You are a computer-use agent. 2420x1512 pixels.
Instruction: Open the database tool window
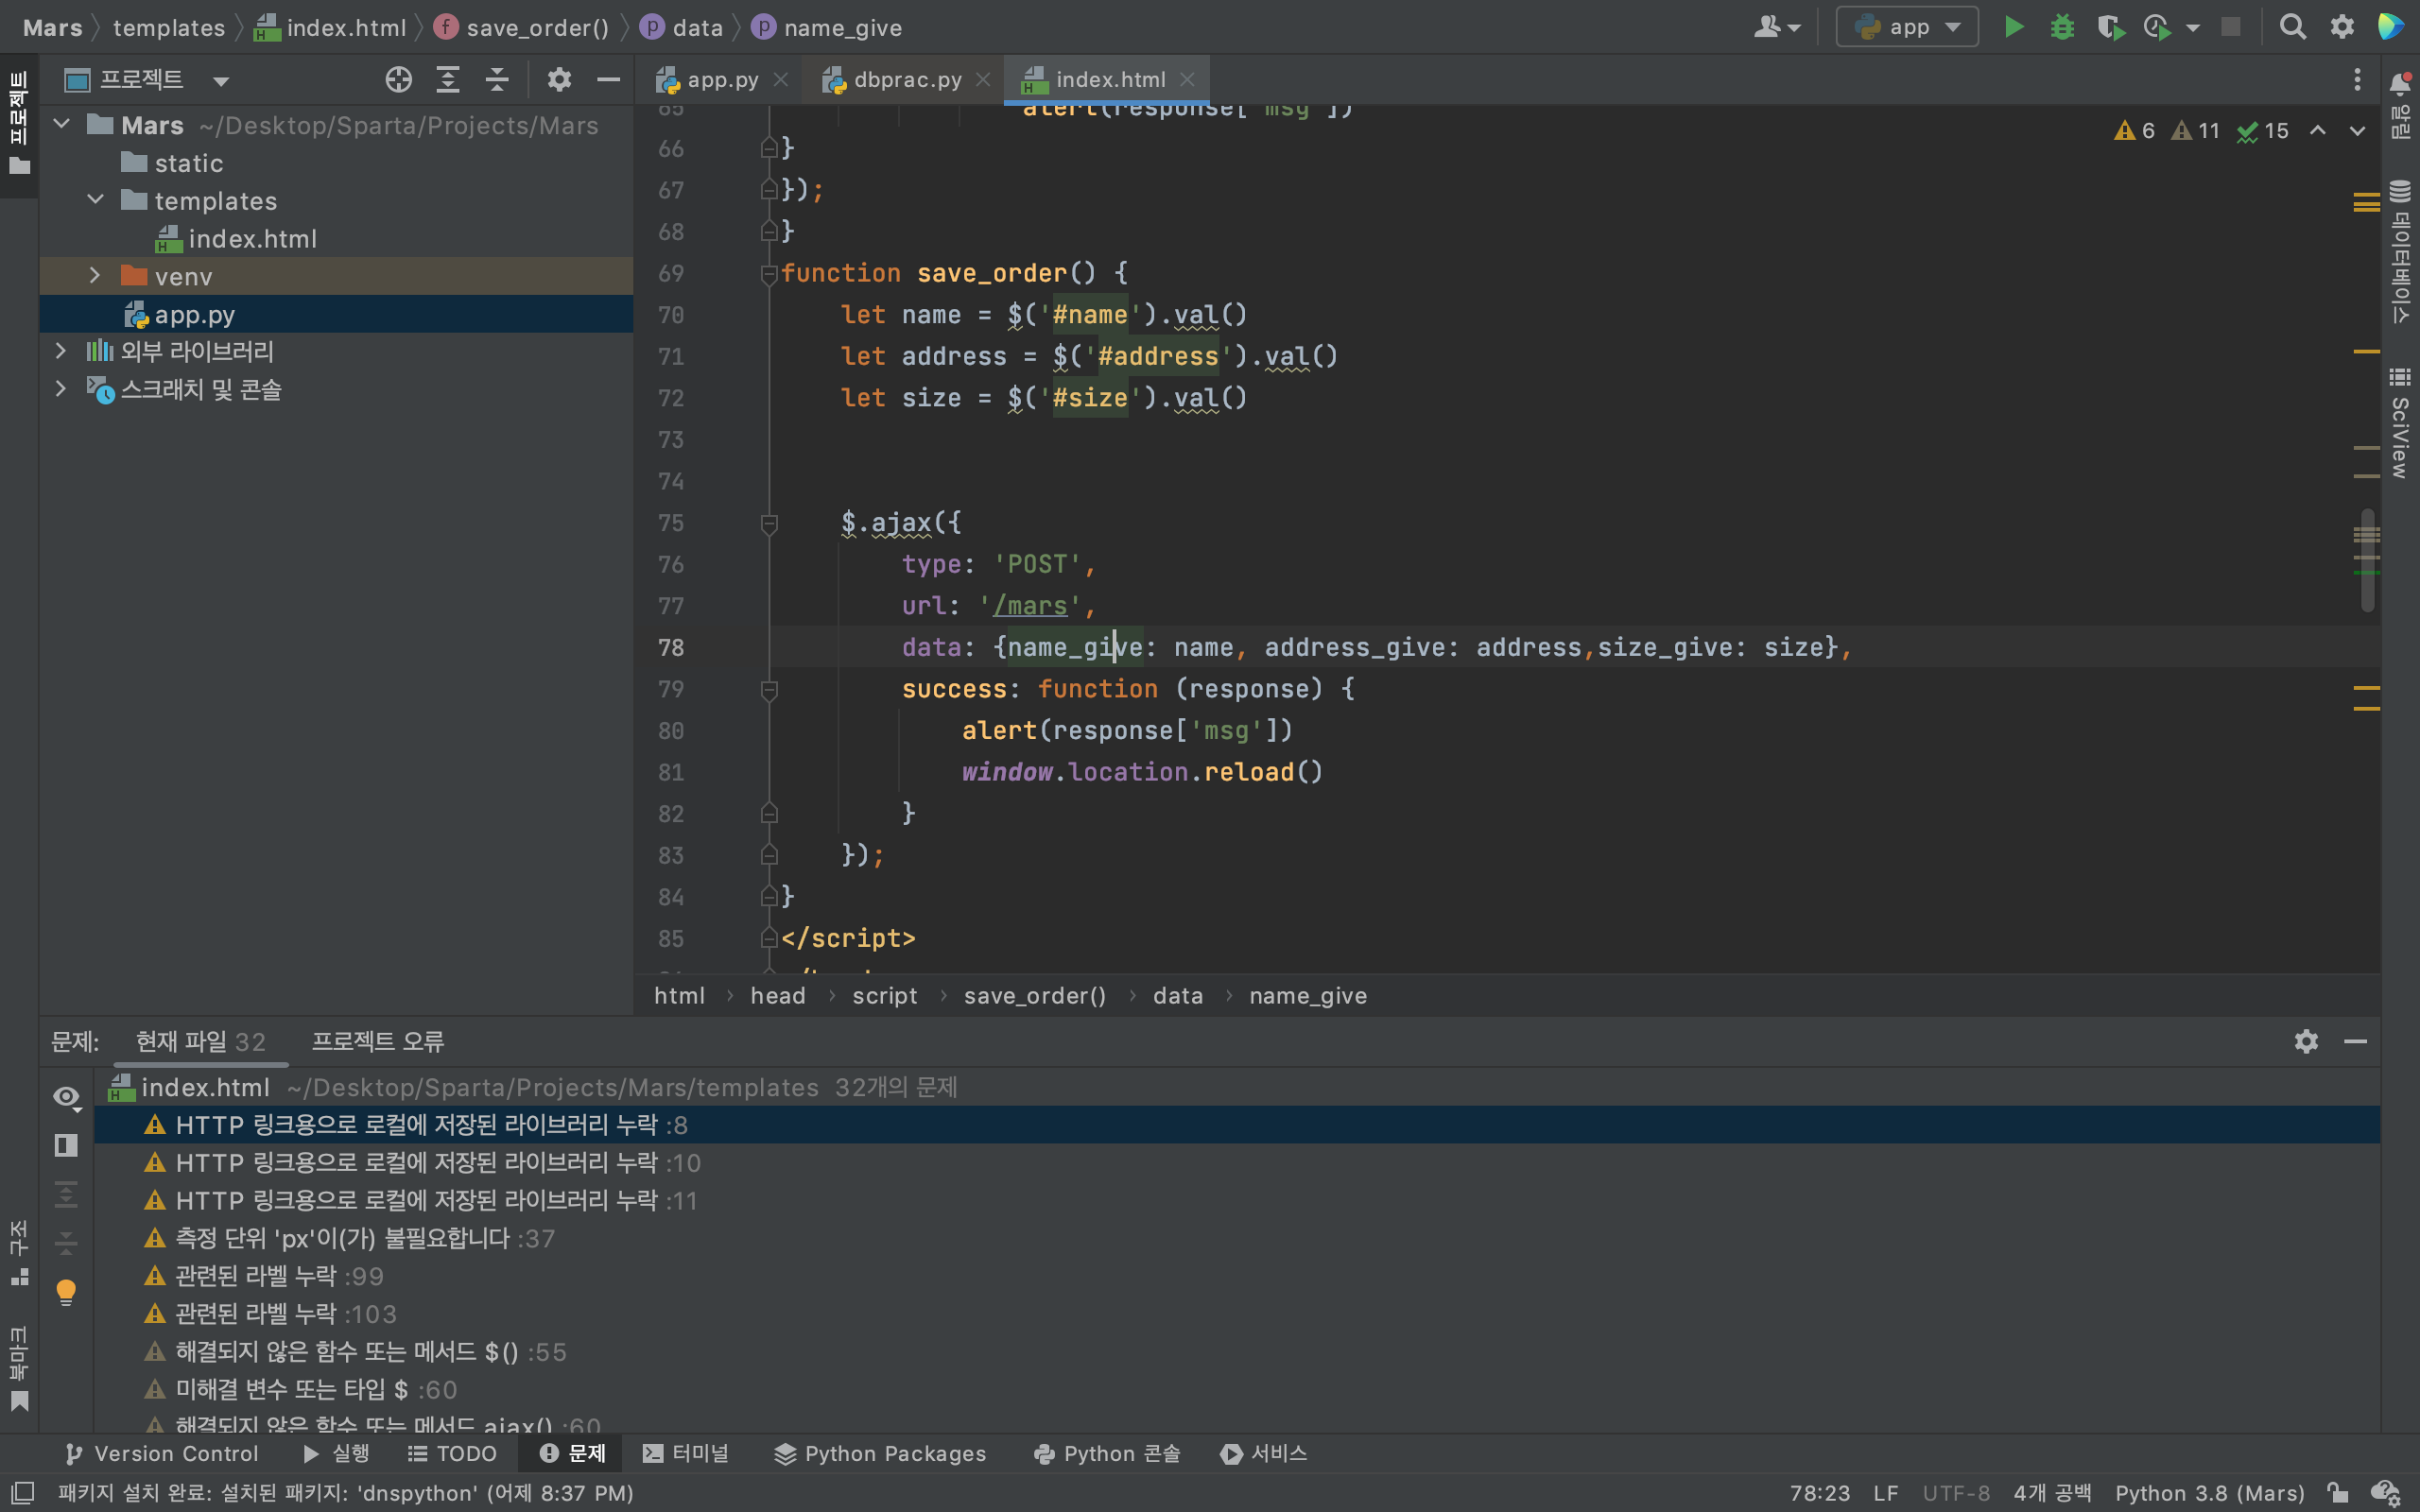2400,251
